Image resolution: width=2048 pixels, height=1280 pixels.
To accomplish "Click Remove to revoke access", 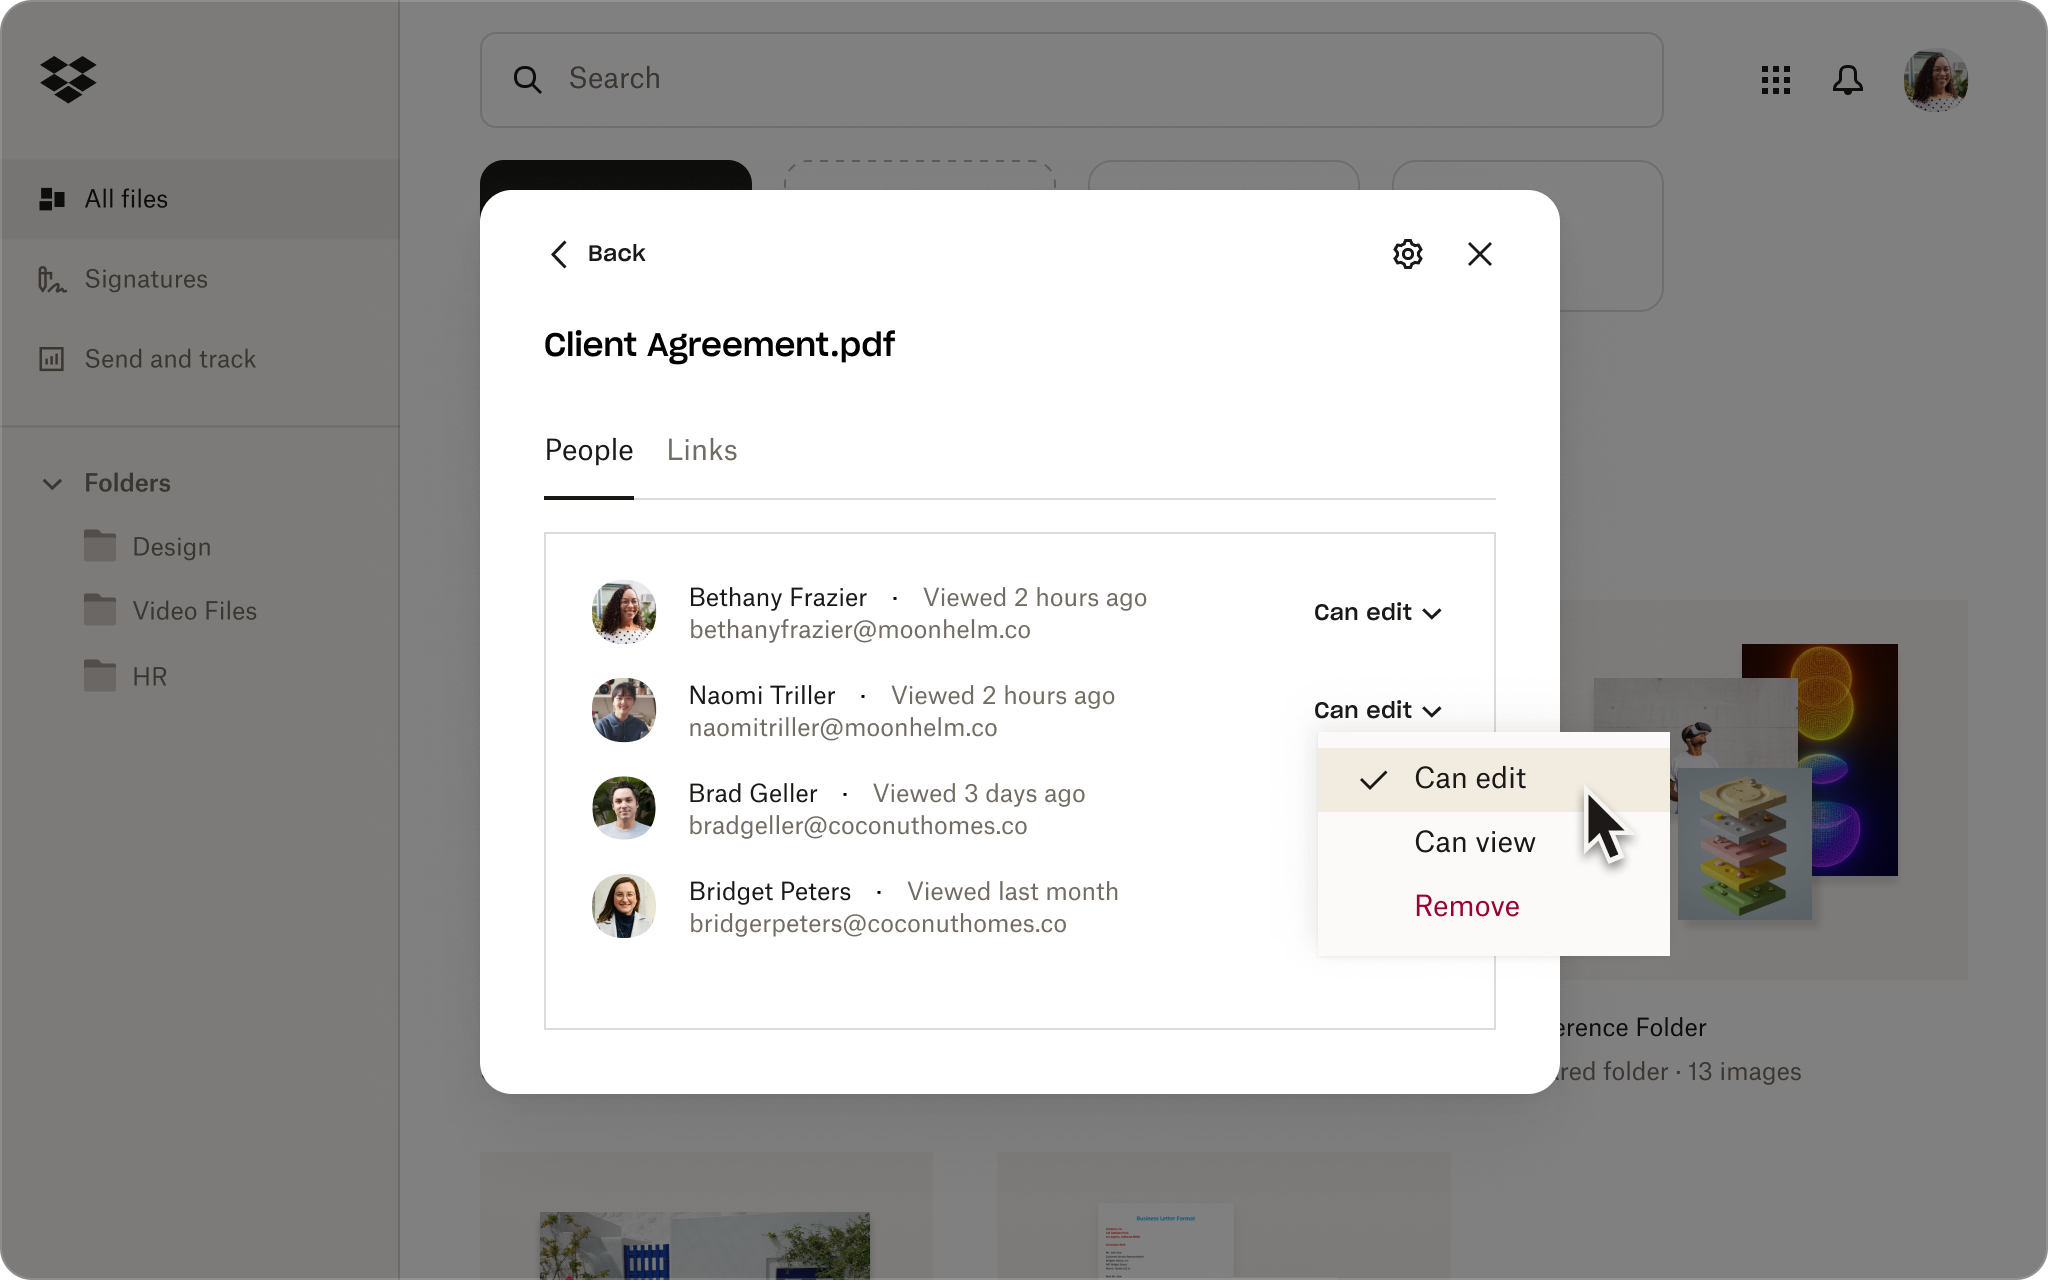I will [x=1466, y=905].
